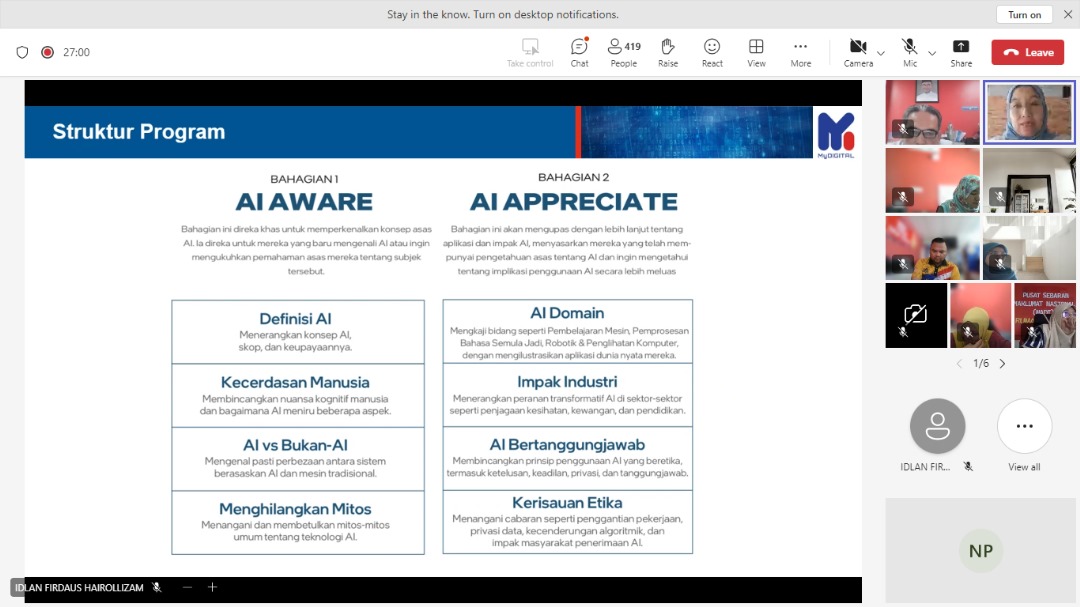Turn on the camera

857,52
